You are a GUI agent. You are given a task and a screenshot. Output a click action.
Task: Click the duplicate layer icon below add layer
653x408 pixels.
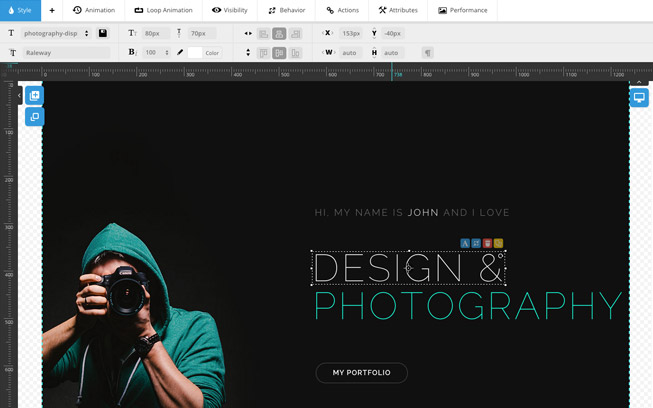pos(34,117)
